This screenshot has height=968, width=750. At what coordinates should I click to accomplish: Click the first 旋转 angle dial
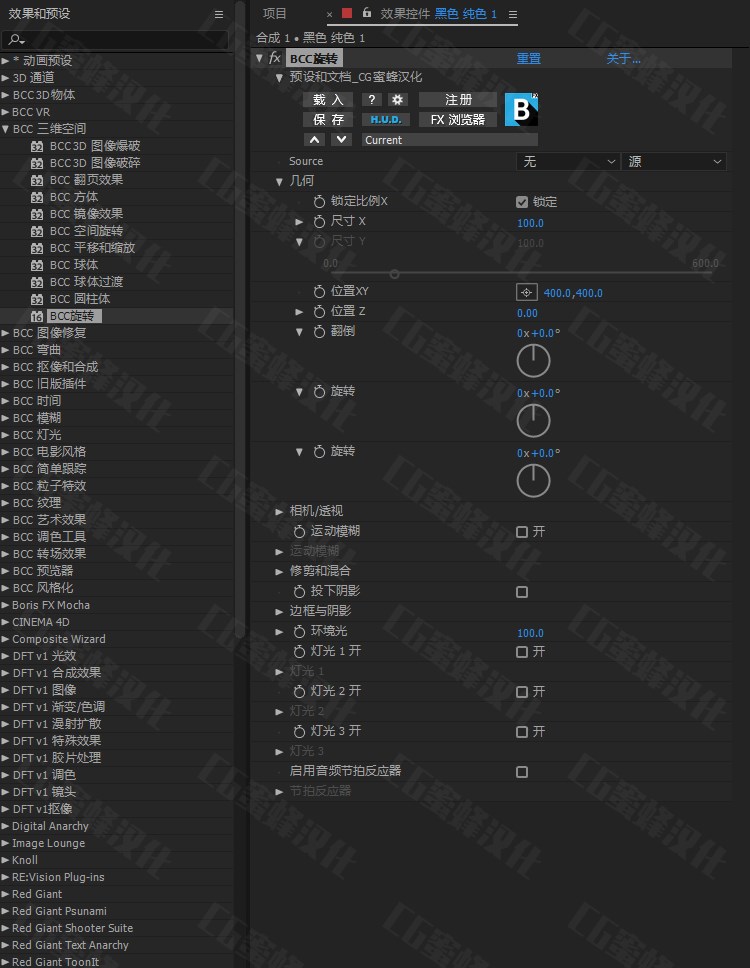533,420
